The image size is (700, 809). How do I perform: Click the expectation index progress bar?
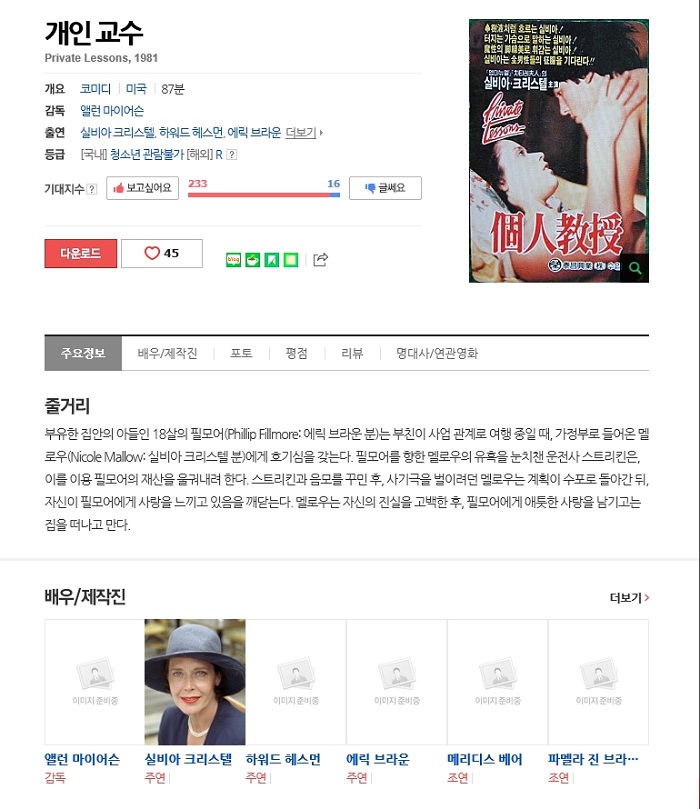pos(264,195)
